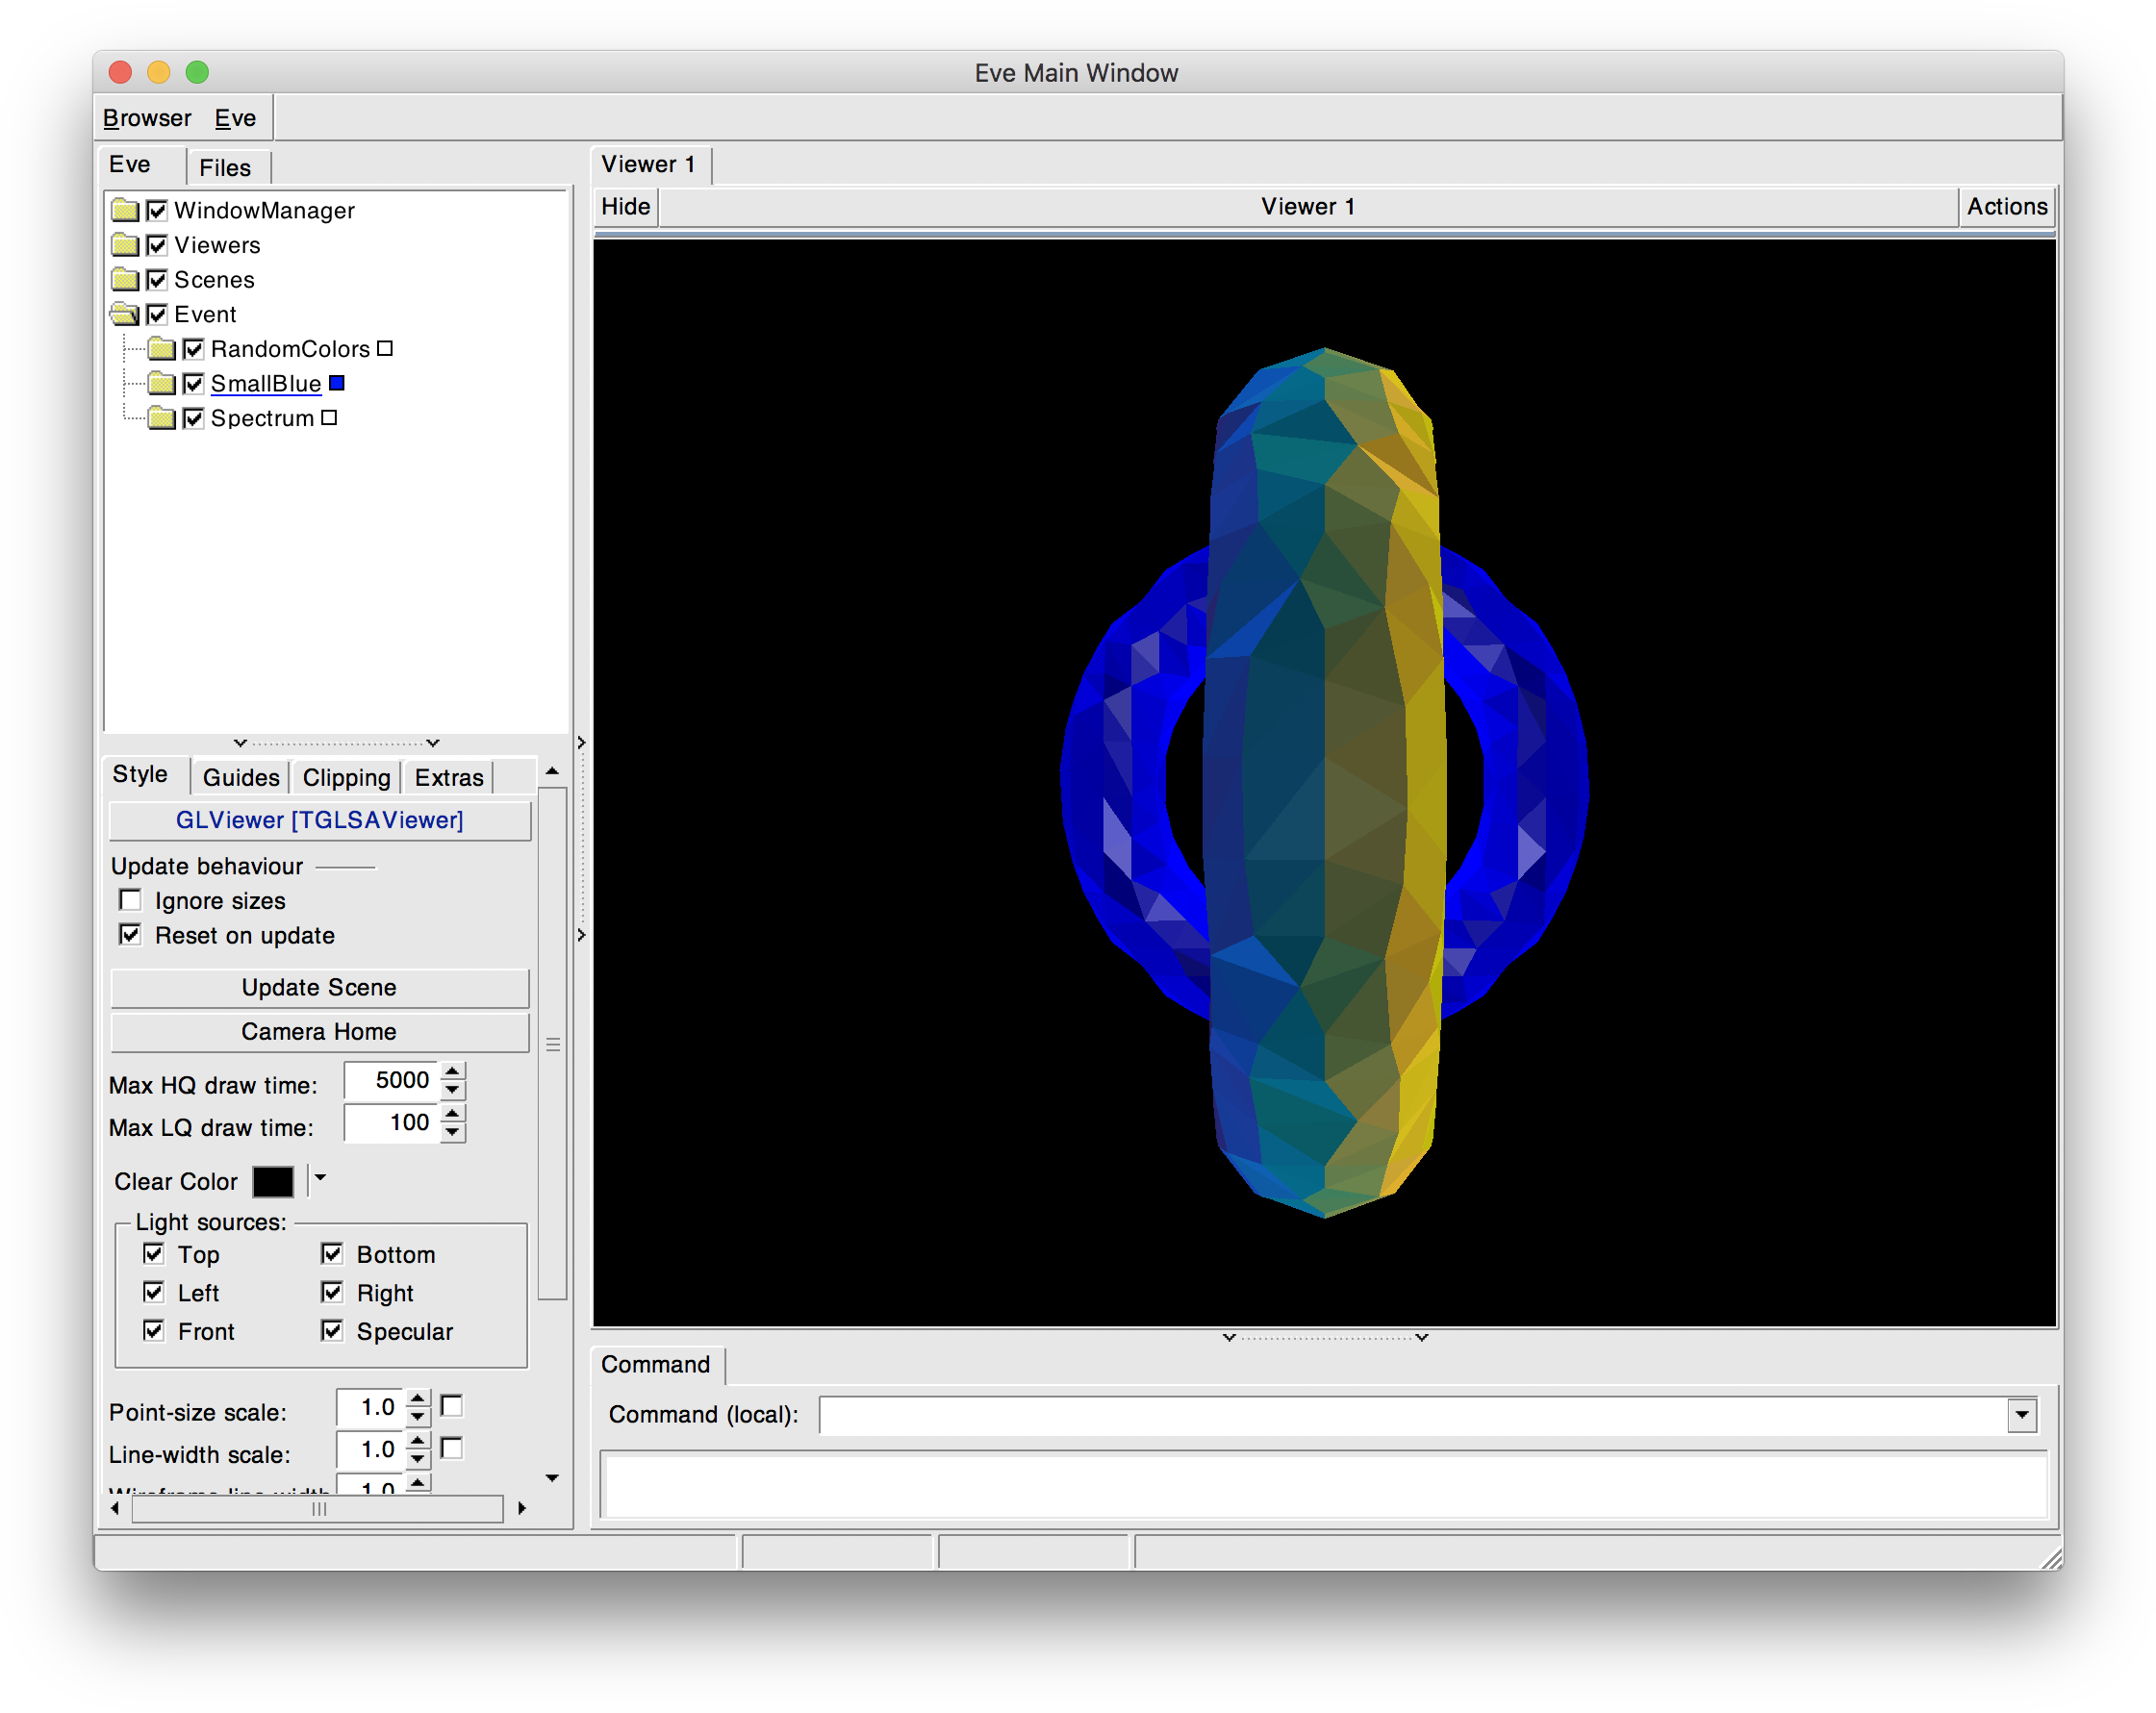Click the SmallBlue blue color swatch
2156x1713 pixels.
[x=337, y=383]
